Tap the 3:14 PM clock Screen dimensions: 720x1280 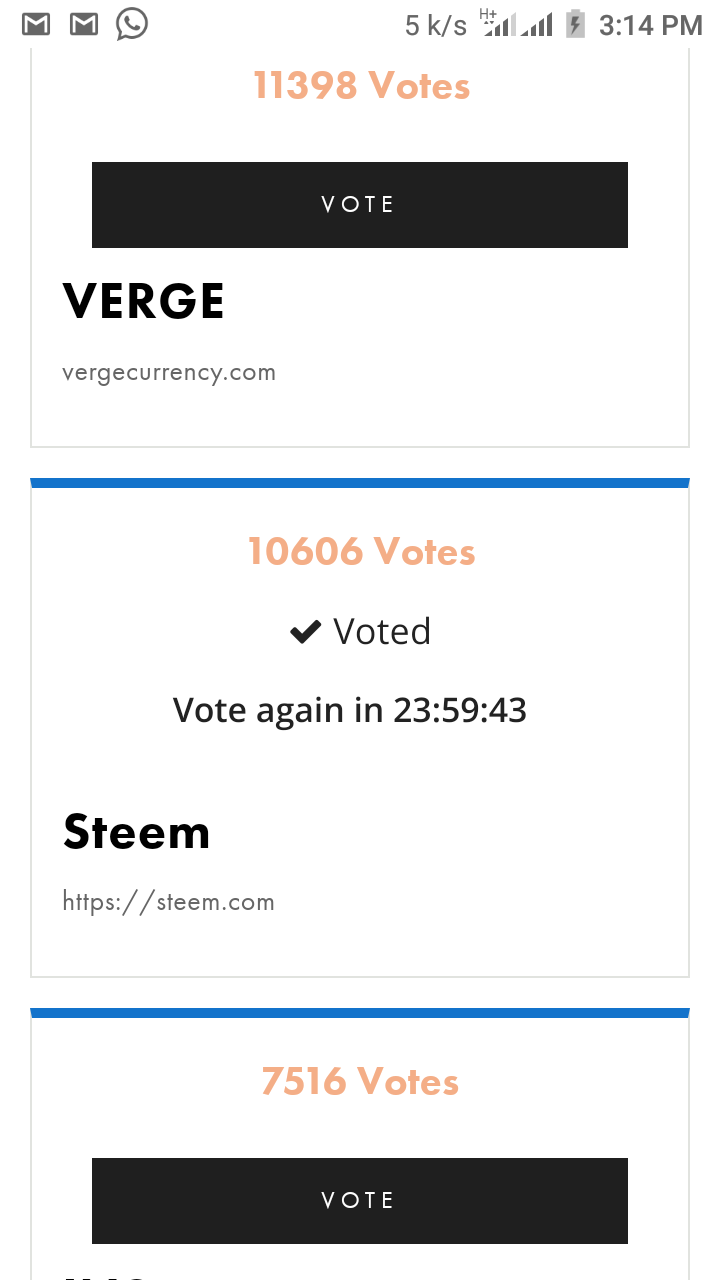pyautogui.click(x=650, y=26)
